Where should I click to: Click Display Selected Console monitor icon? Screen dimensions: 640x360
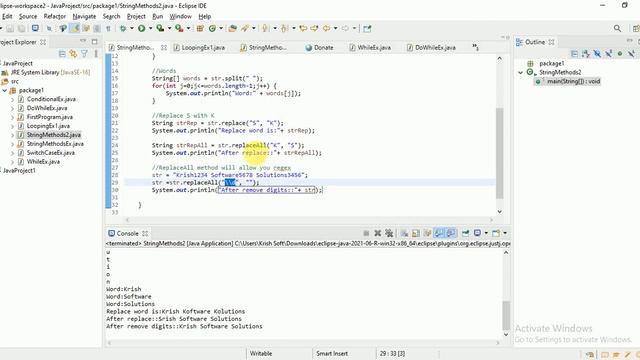coord(477,233)
